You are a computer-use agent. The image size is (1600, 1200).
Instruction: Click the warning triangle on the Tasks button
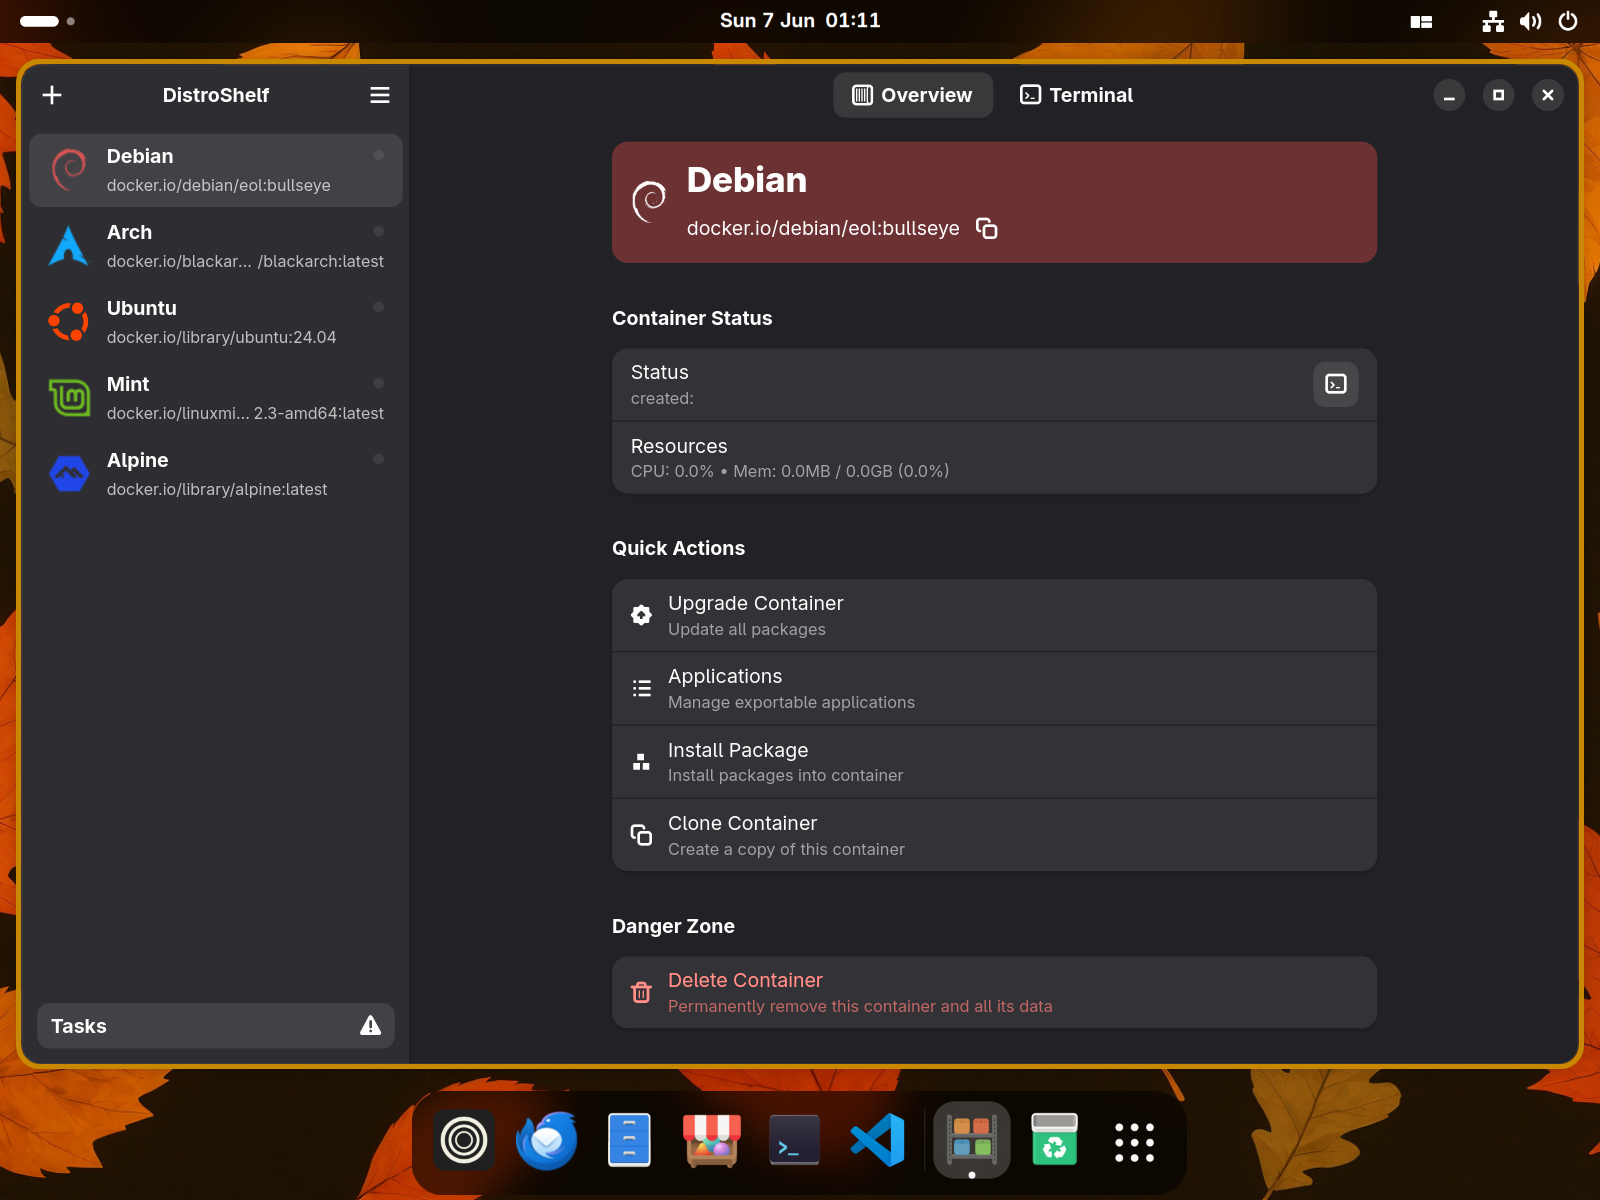pyautogui.click(x=371, y=1026)
